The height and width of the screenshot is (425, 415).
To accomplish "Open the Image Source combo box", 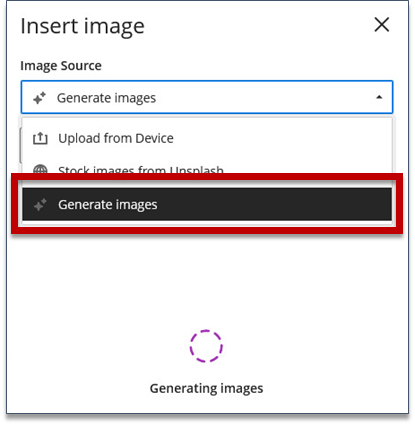I will 207,97.
